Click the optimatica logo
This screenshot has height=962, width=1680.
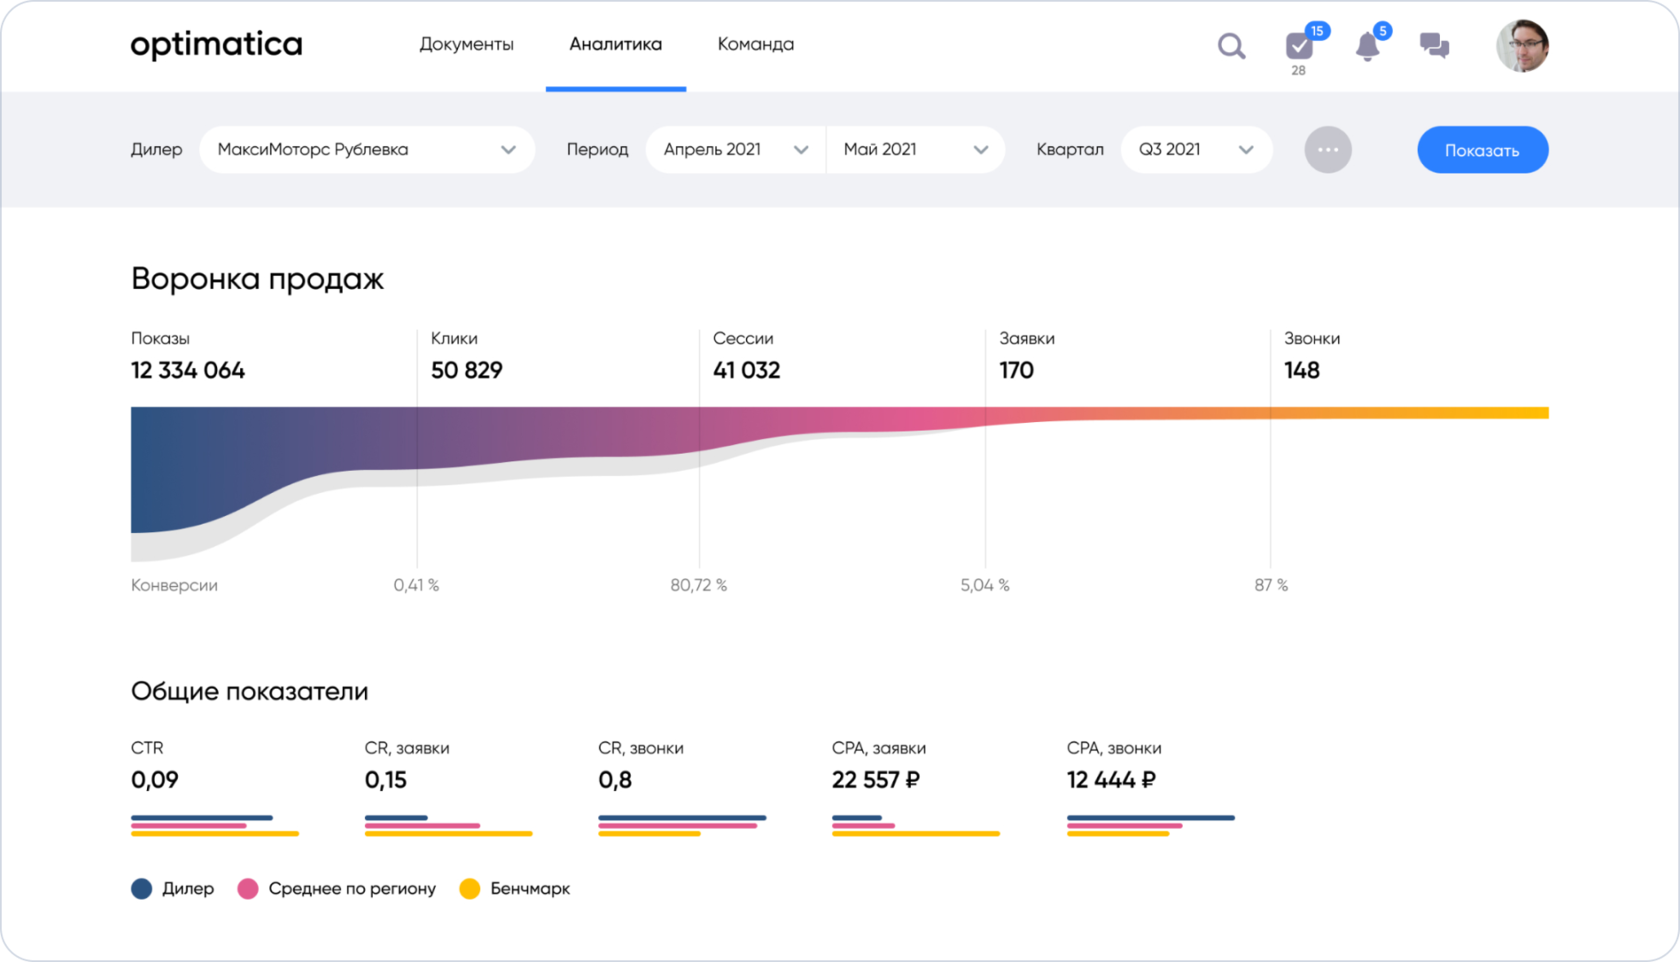(x=216, y=45)
